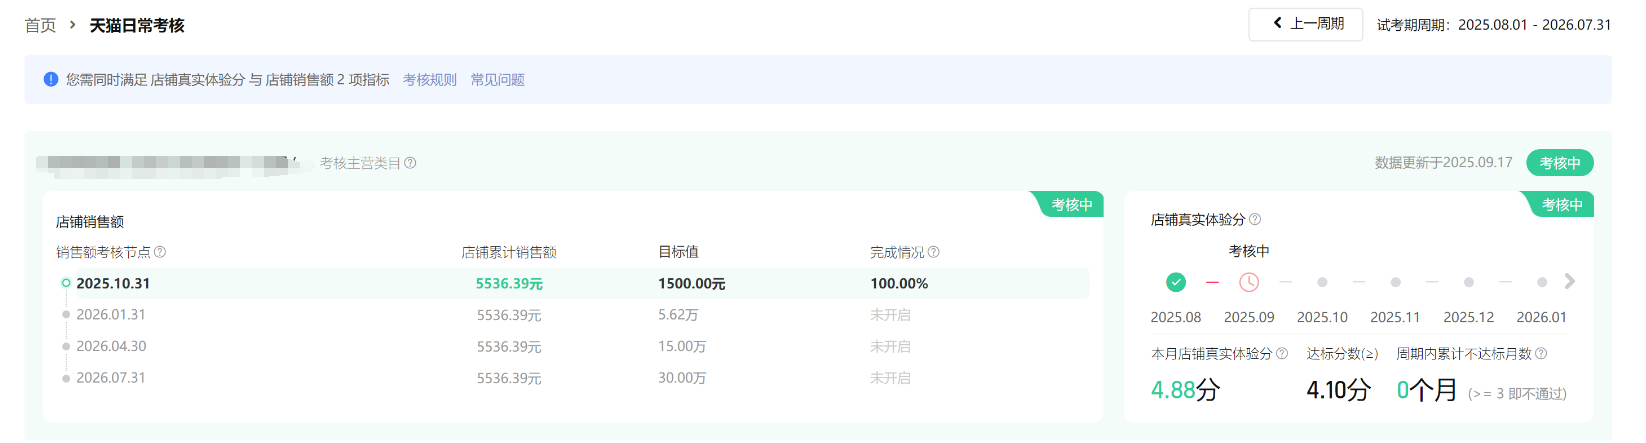Click help icon beside 完成情况 header
Viewport: 1646px width, 443px height.
tap(933, 252)
